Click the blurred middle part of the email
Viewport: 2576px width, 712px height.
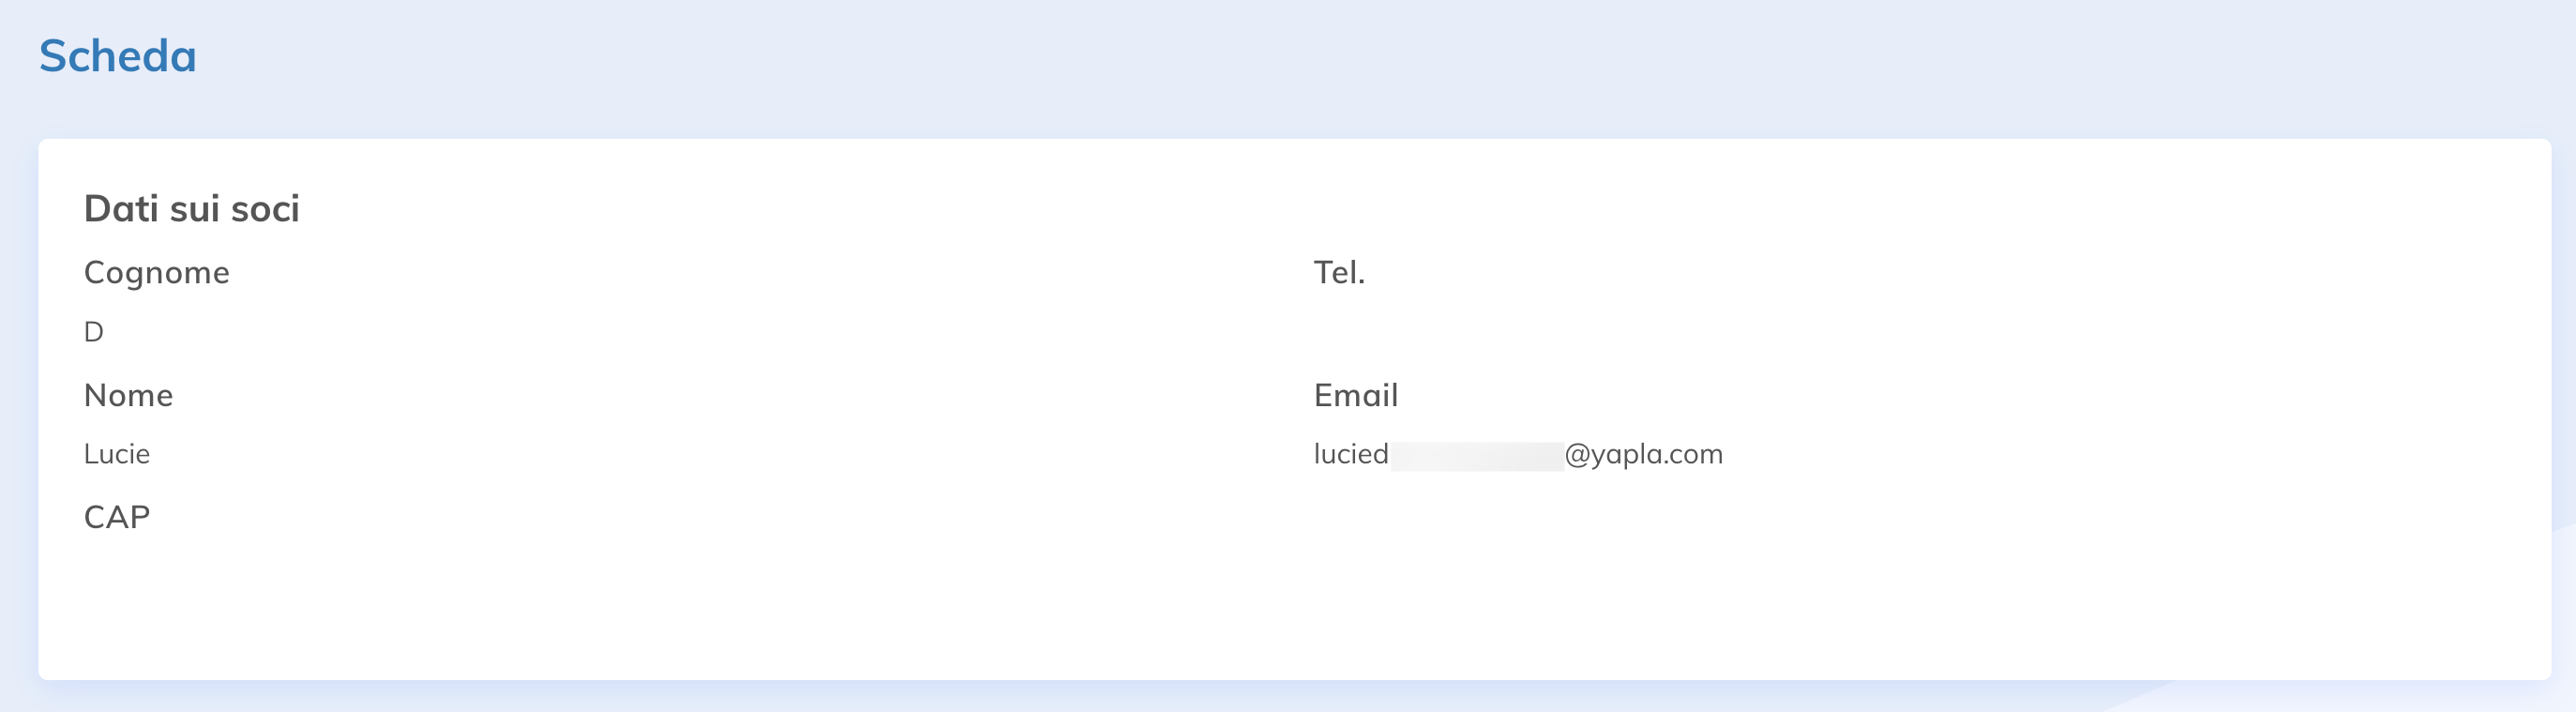(x=1476, y=456)
